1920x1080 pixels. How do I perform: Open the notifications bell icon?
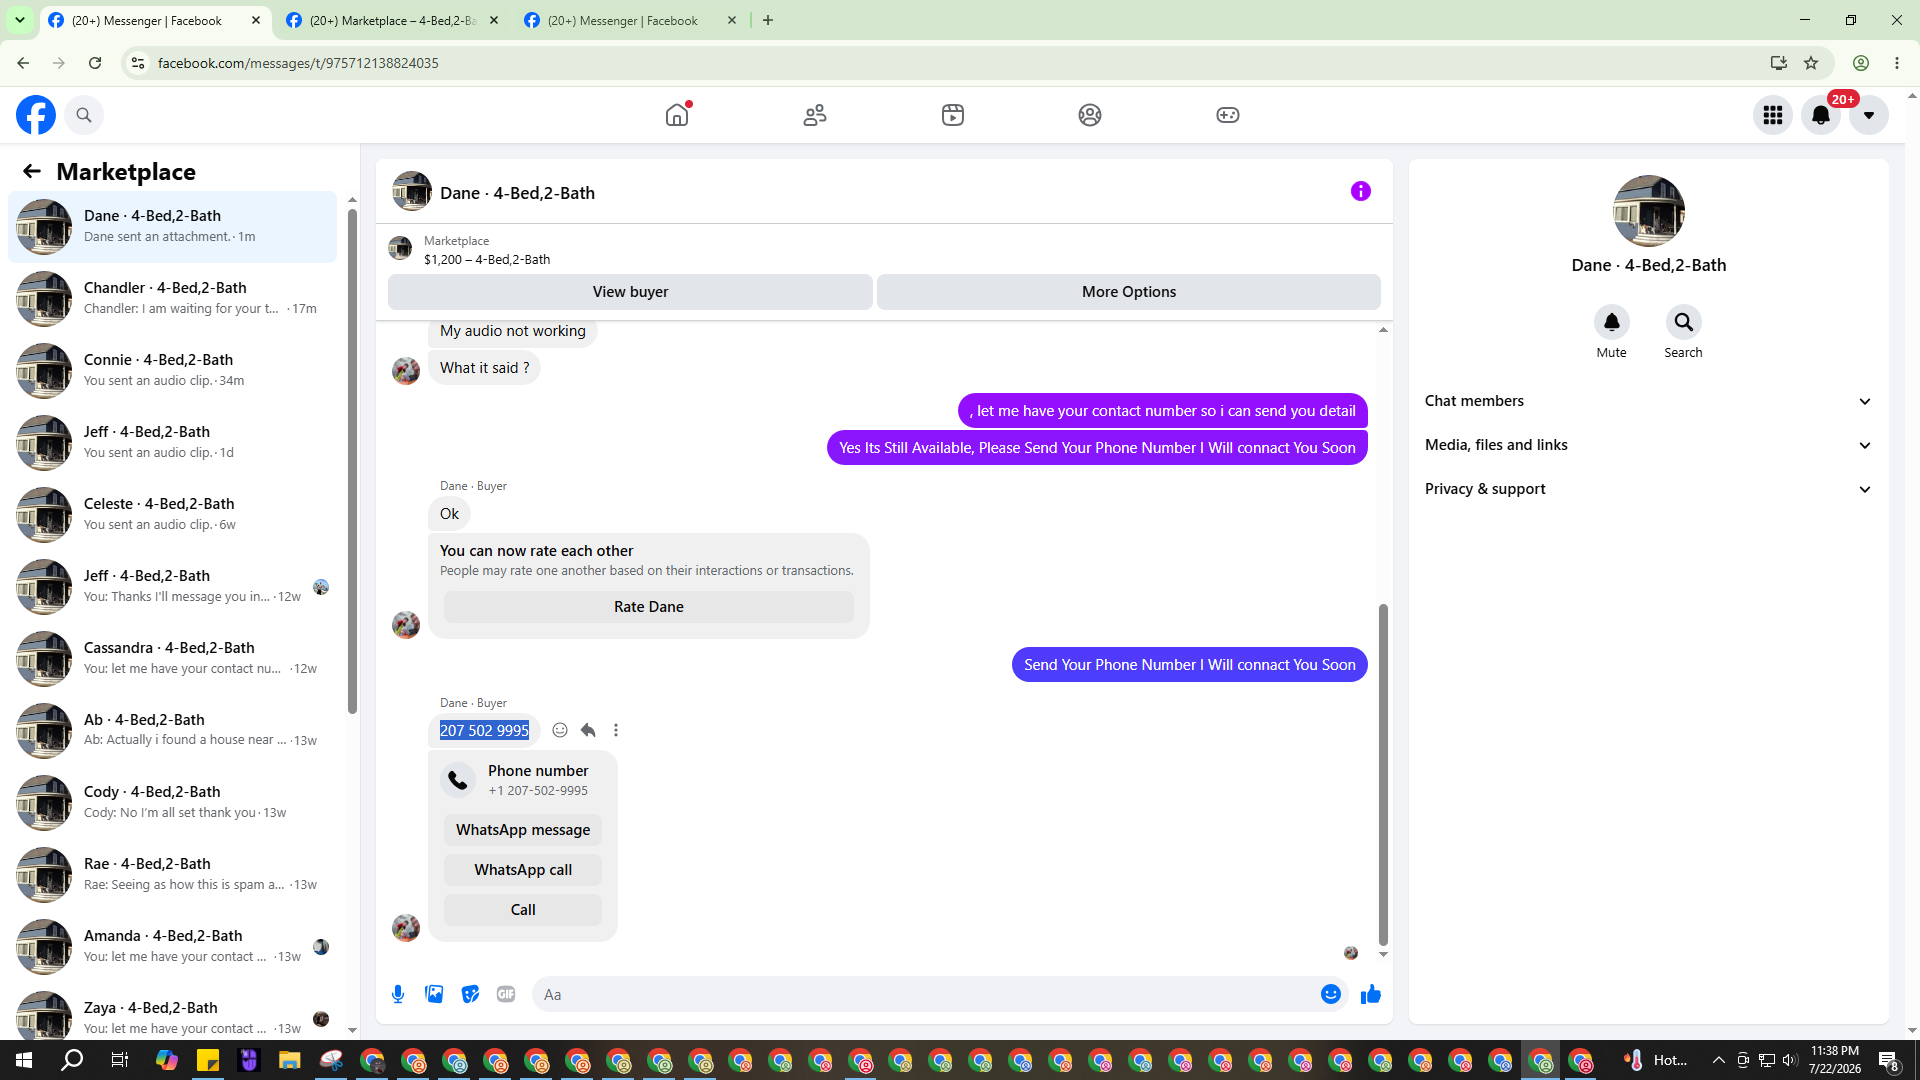1821,115
